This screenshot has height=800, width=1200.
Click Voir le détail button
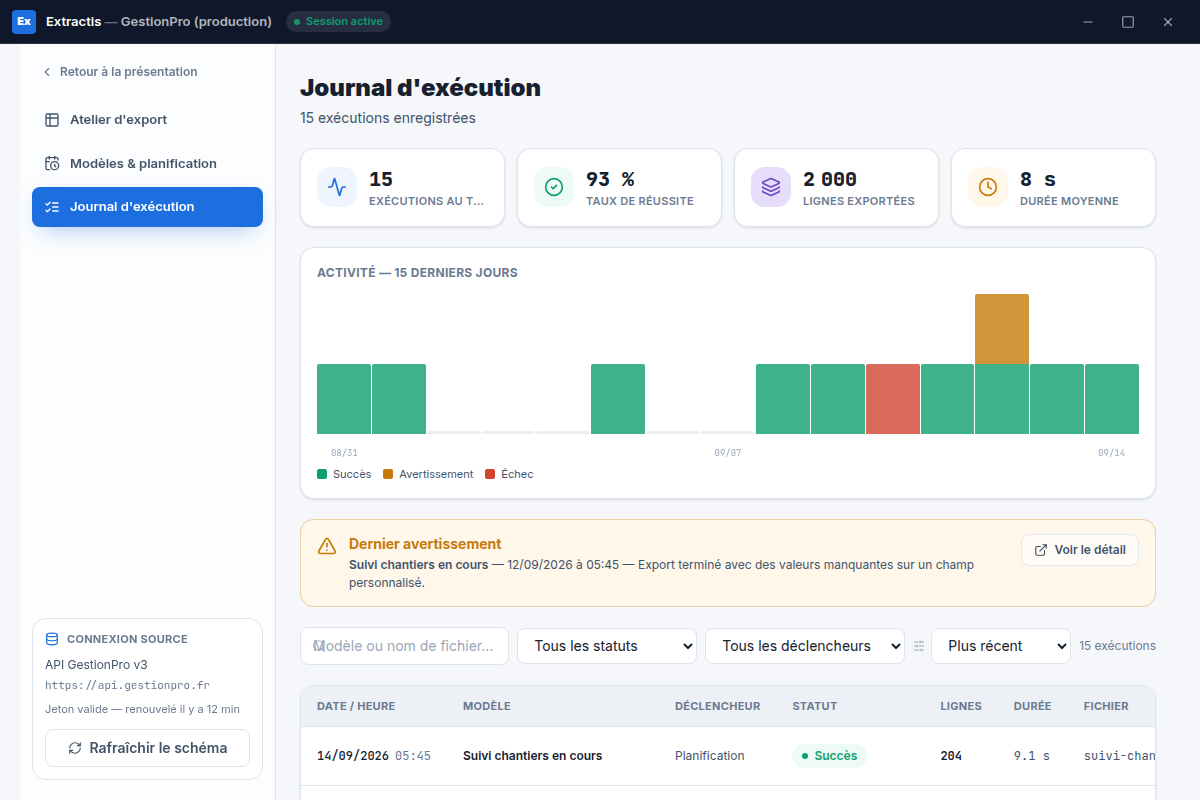(1080, 550)
